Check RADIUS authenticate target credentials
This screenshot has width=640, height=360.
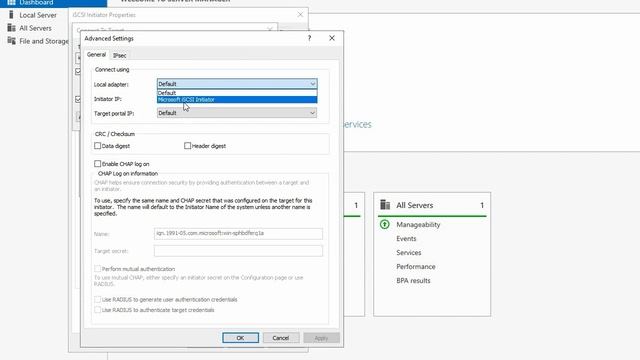tap(98, 310)
